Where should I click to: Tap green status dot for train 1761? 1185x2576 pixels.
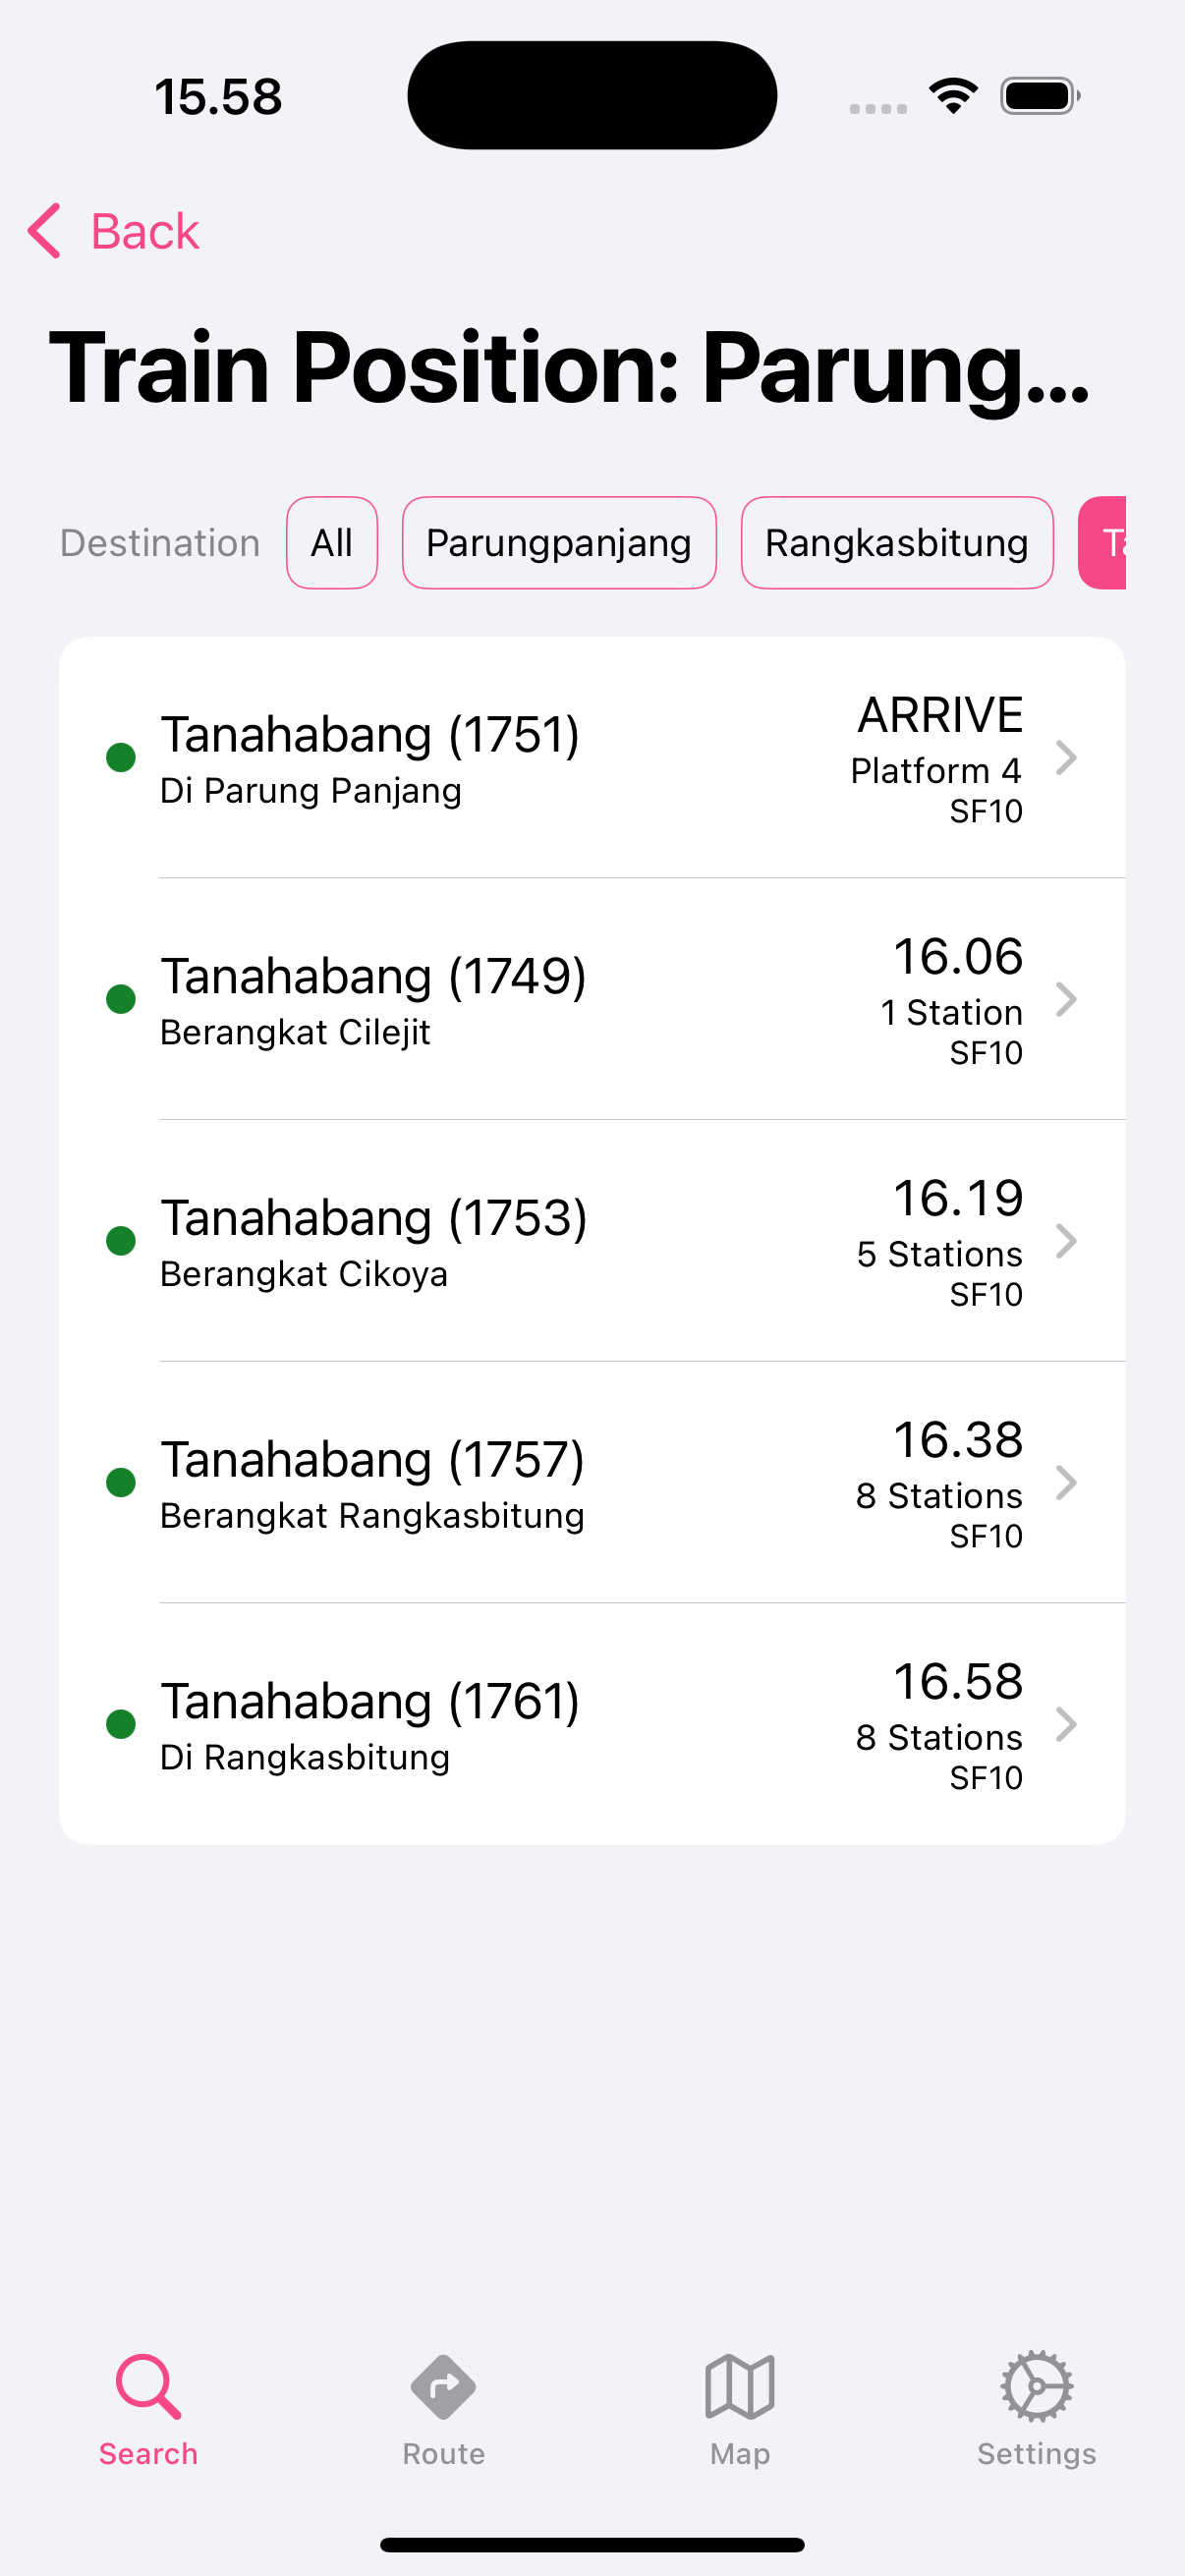(121, 1724)
